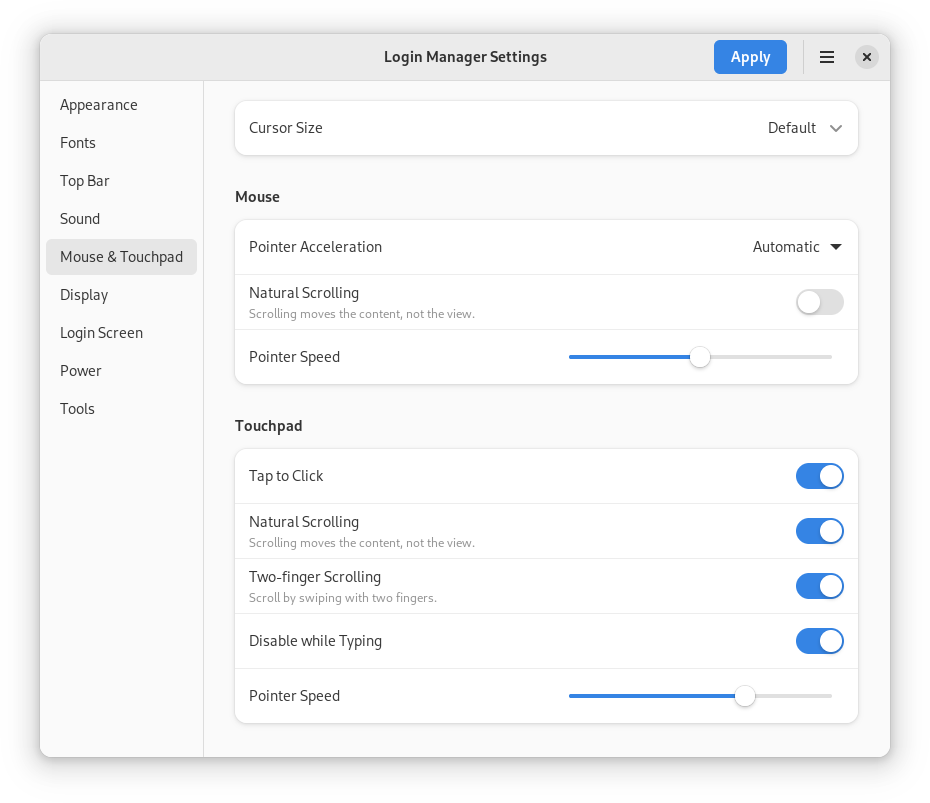Open the hamburger main menu
The image size is (930, 803).
tap(827, 57)
